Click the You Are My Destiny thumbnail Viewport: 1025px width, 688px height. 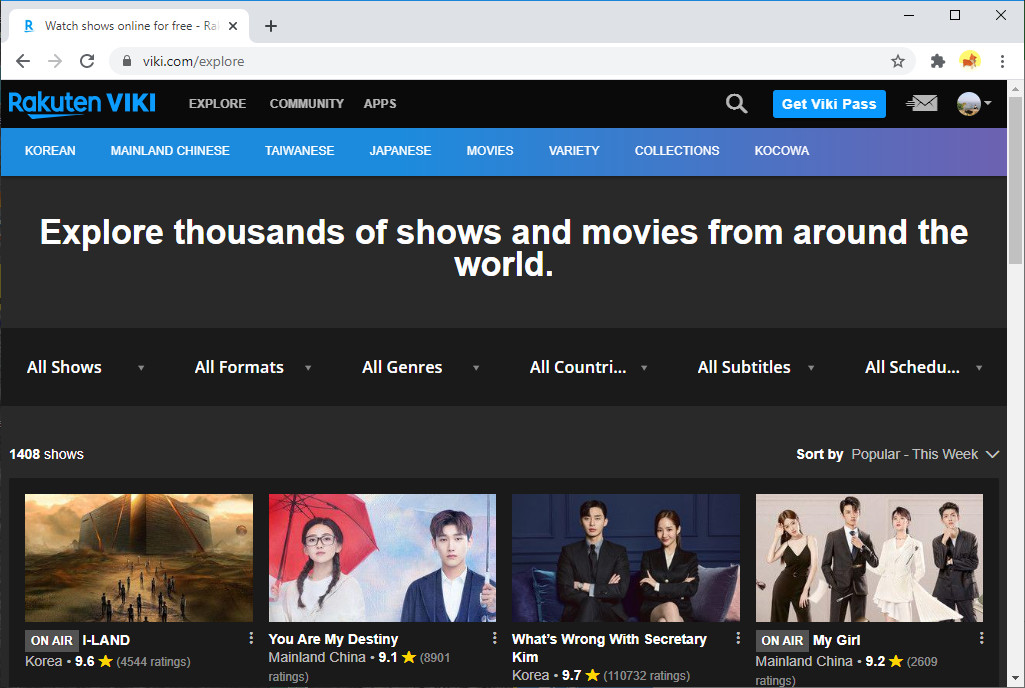coord(382,558)
